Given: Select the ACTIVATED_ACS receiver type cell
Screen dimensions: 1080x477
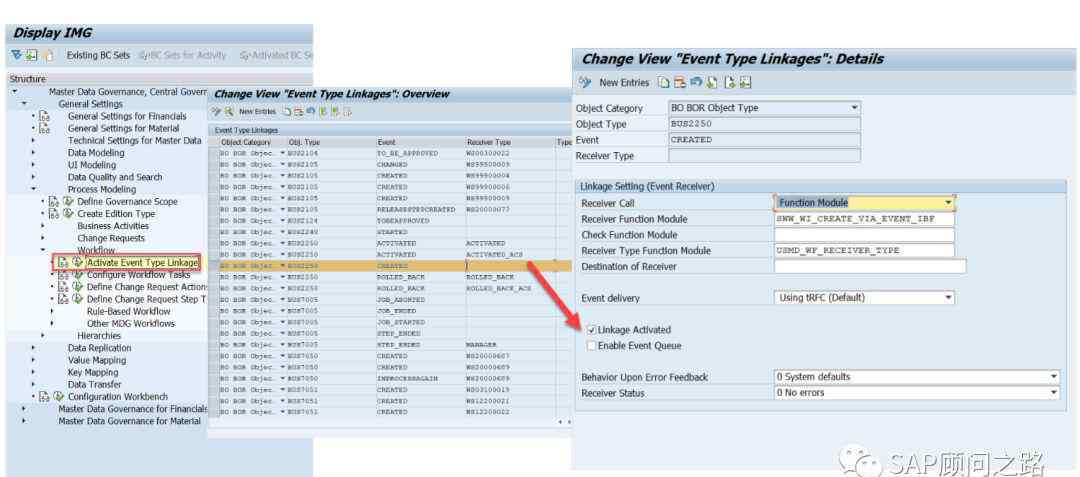Looking at the screenshot, I should pyautogui.click(x=510, y=255).
